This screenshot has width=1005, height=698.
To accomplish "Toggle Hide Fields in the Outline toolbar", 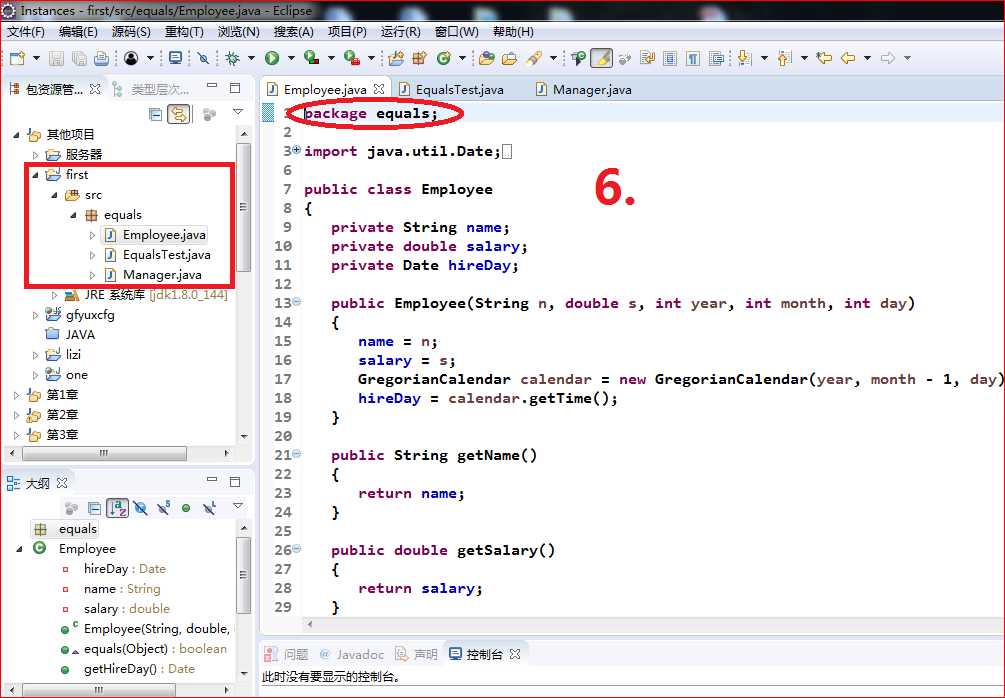I will click(141, 508).
